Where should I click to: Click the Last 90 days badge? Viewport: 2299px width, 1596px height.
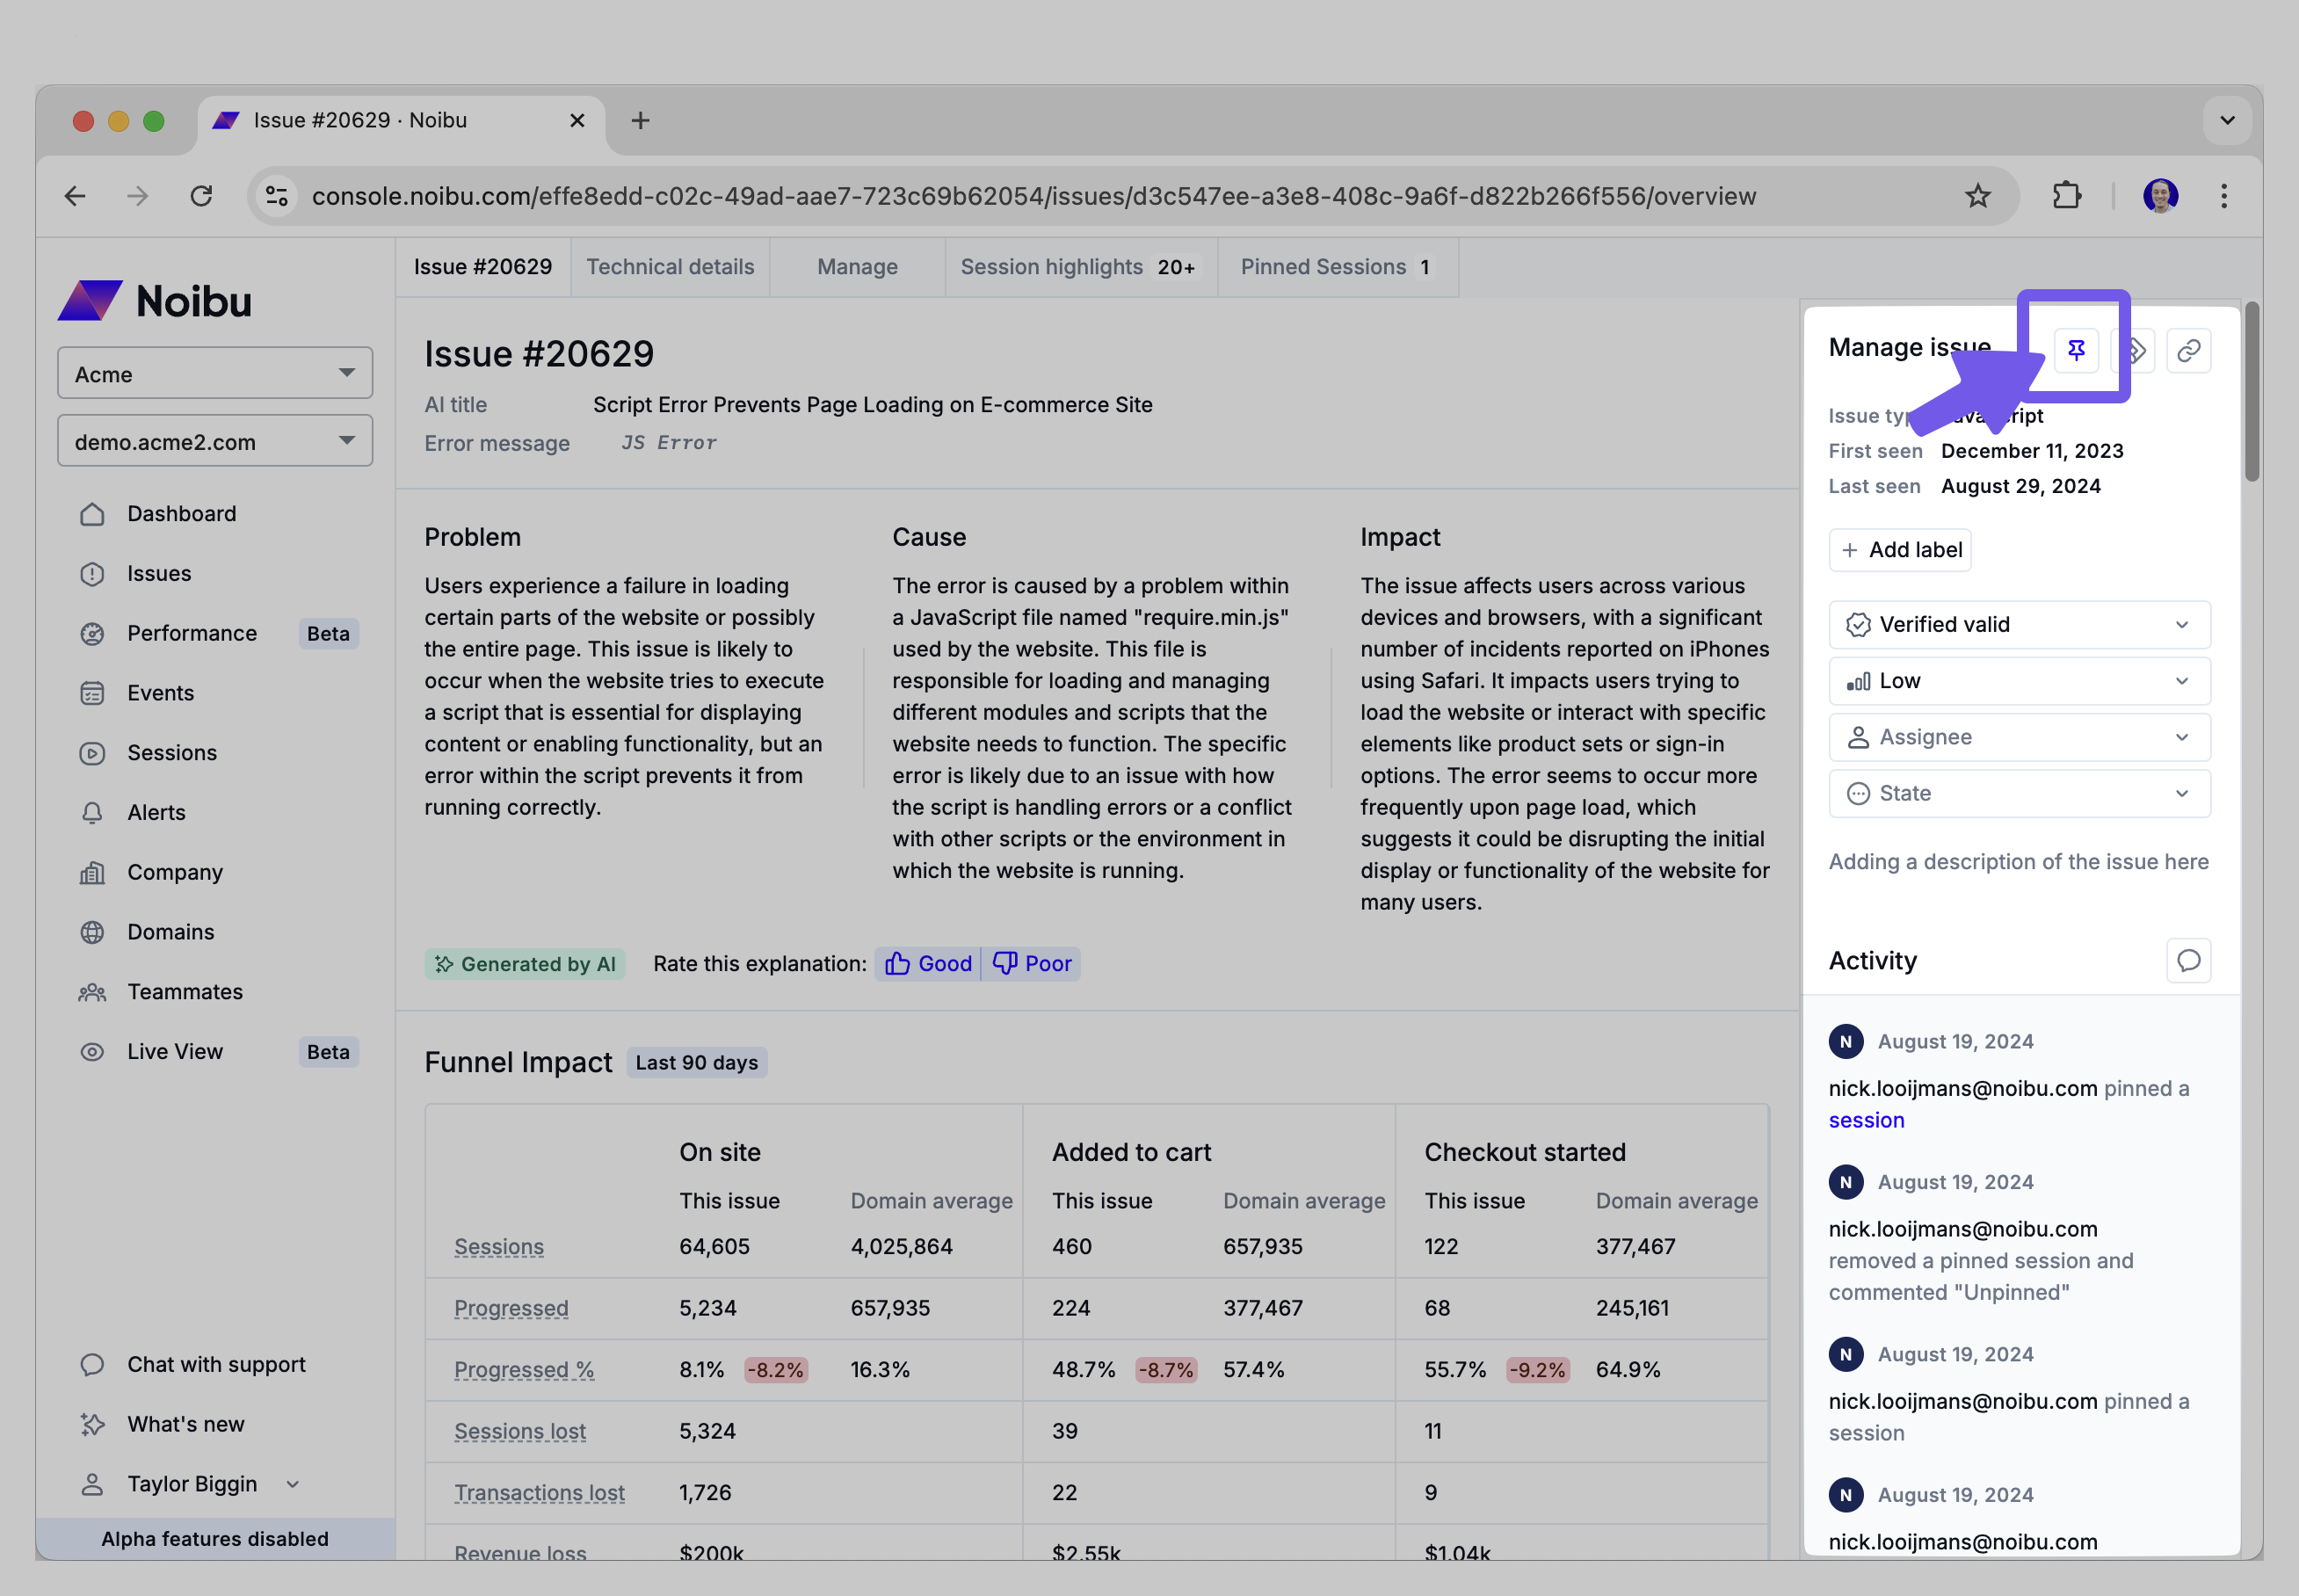pos(696,1063)
